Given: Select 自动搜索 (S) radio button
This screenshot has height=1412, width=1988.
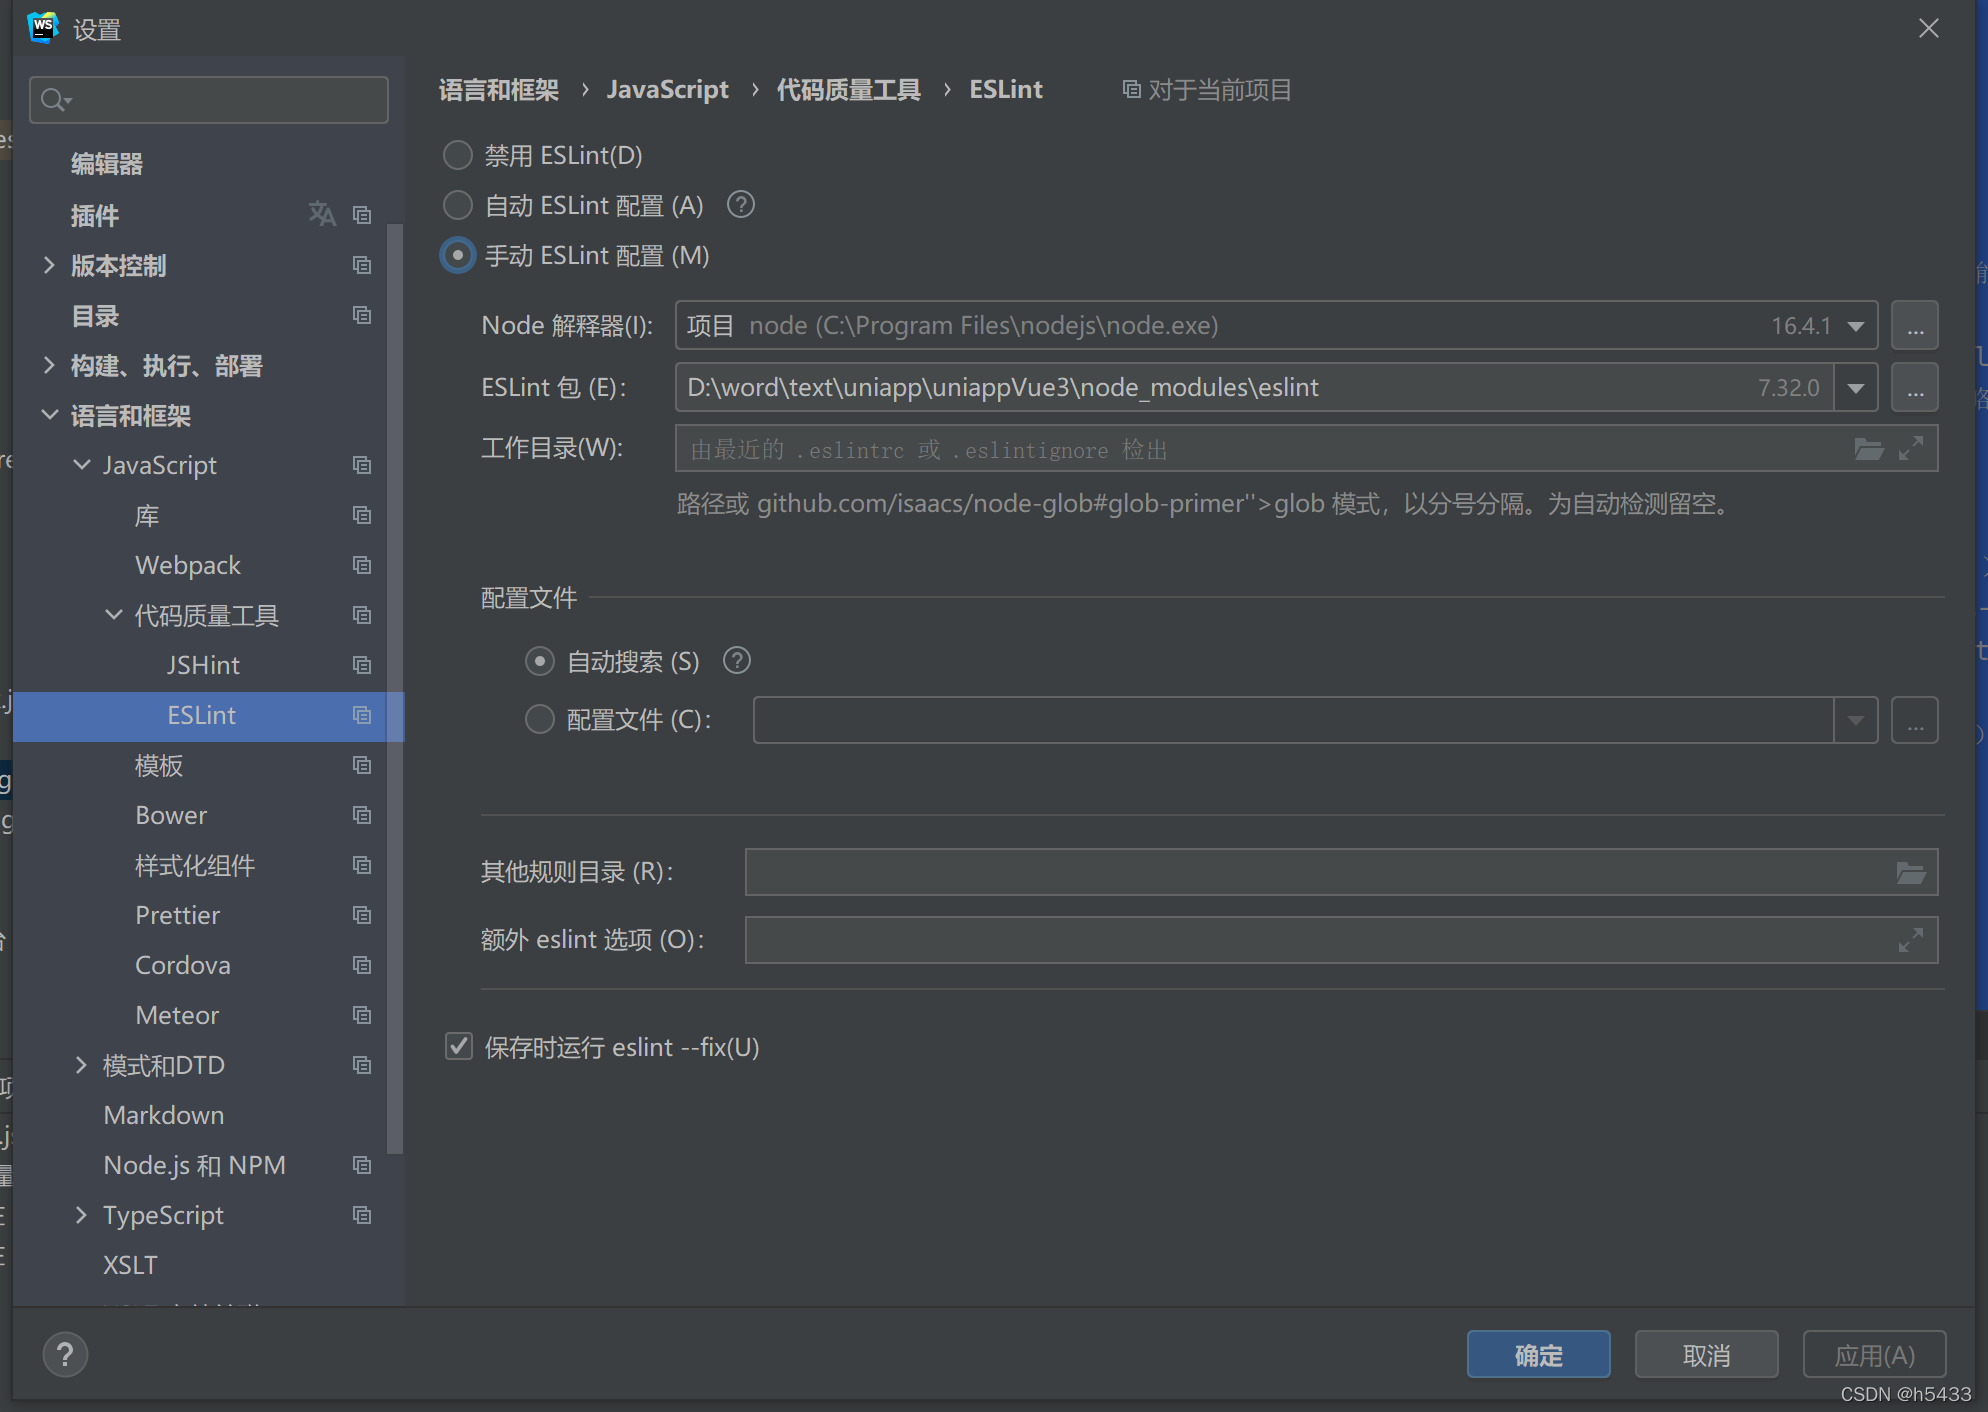Looking at the screenshot, I should (x=540, y=661).
